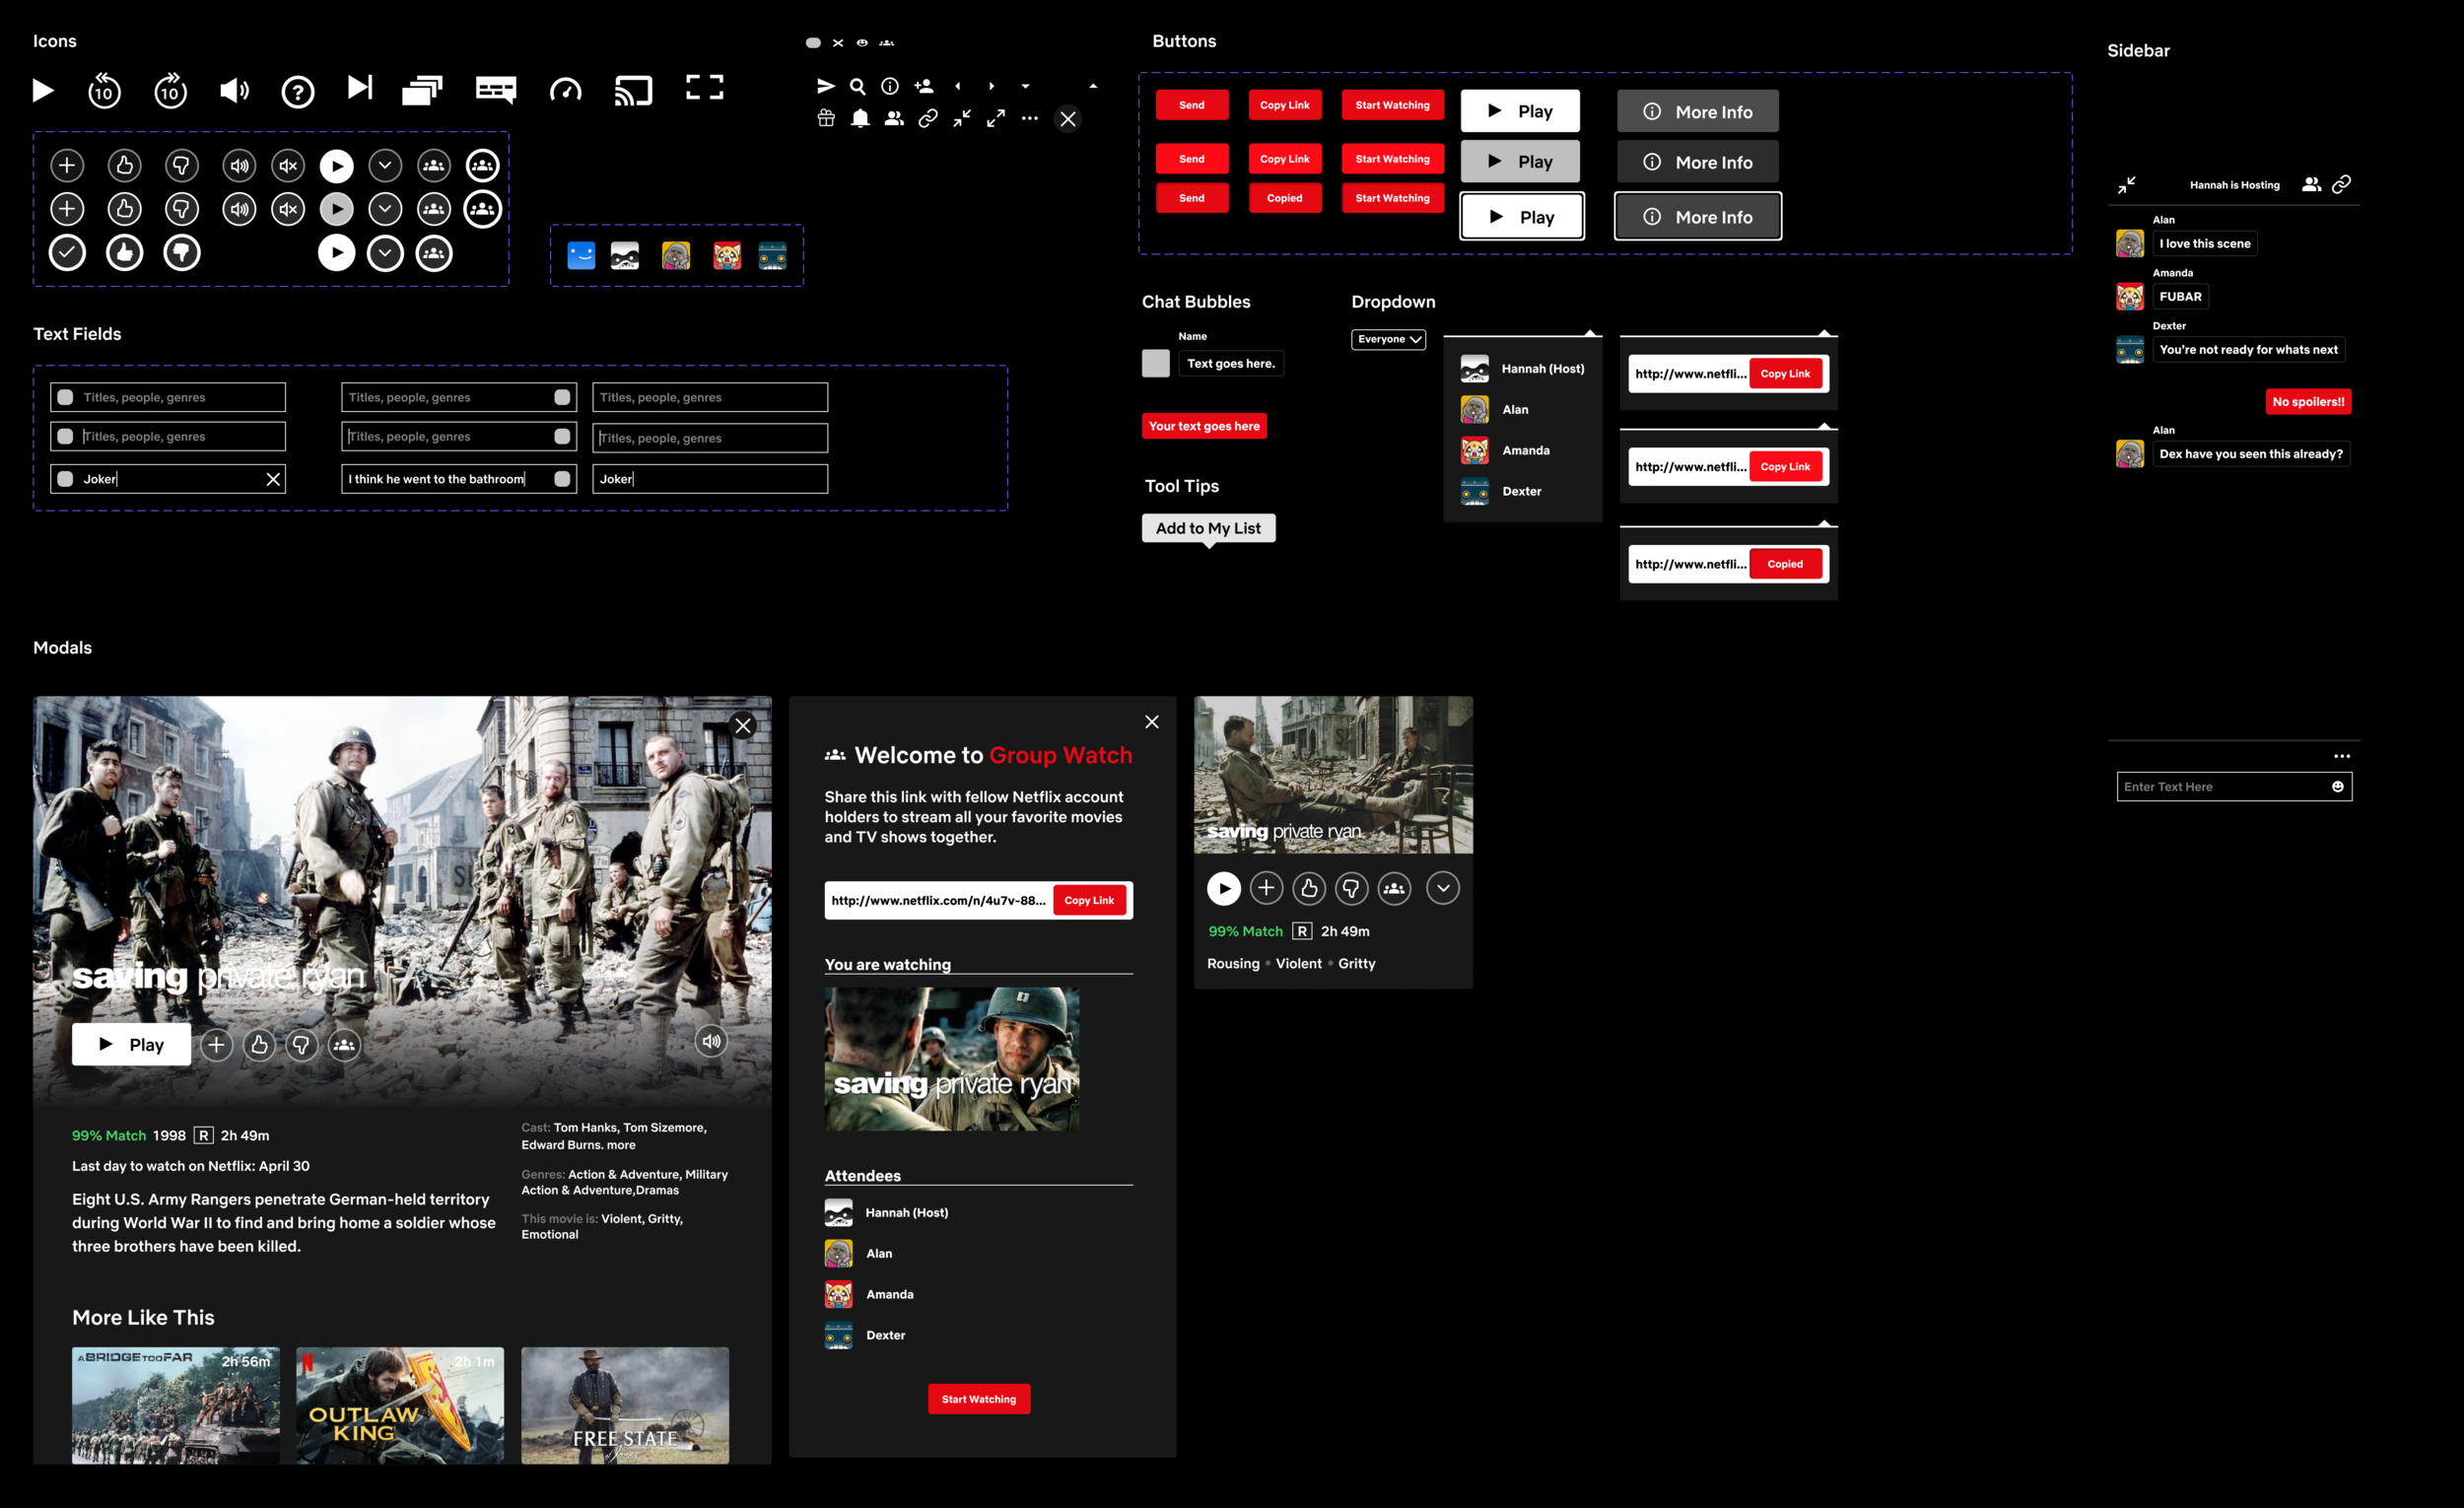
Task: Open the Everyone dropdown
Action: tap(1388, 339)
